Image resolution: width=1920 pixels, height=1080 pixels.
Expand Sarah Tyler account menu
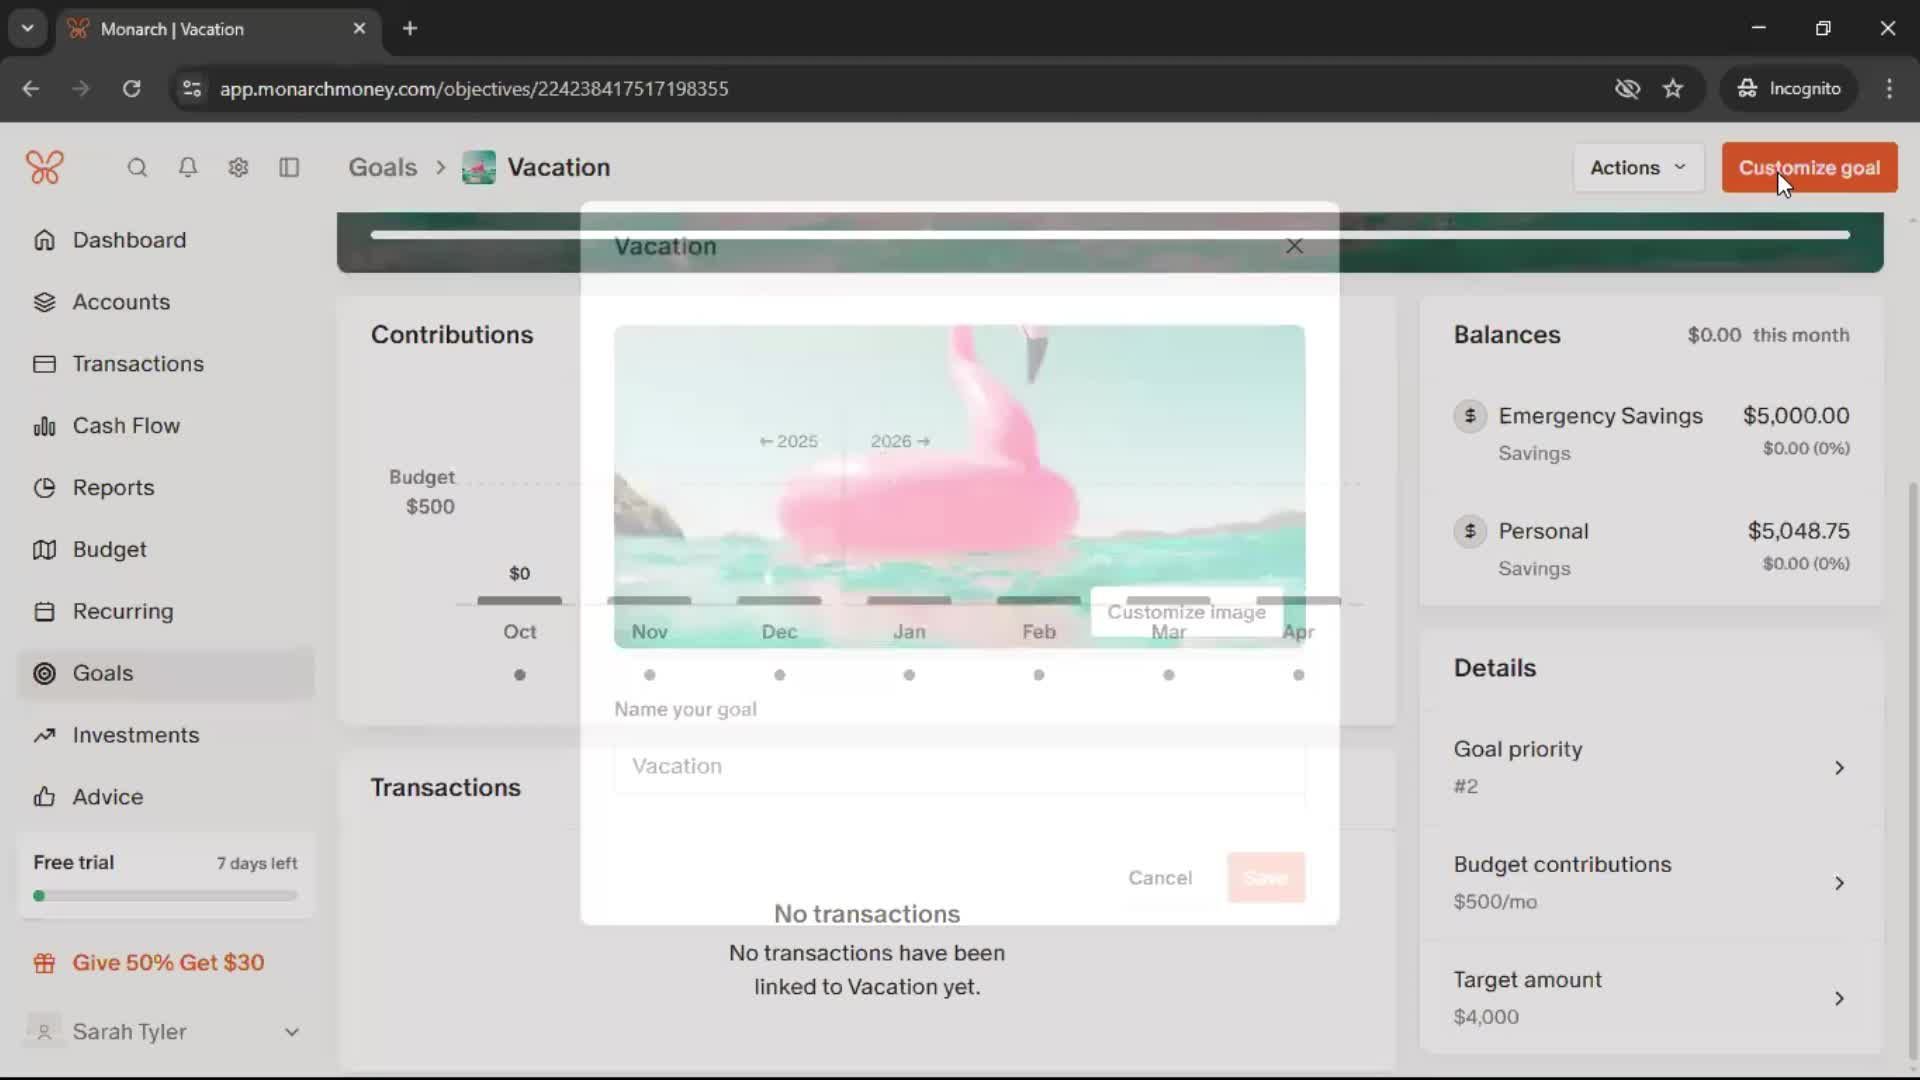pos(291,1032)
